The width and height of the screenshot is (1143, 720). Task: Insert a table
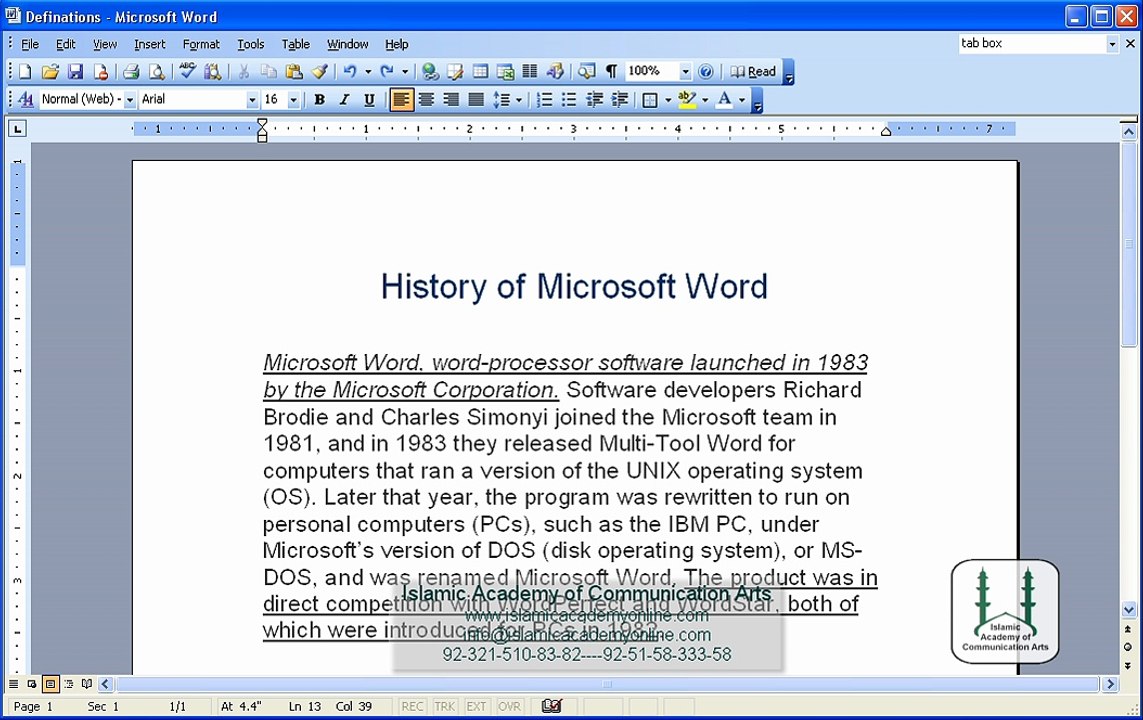(480, 71)
